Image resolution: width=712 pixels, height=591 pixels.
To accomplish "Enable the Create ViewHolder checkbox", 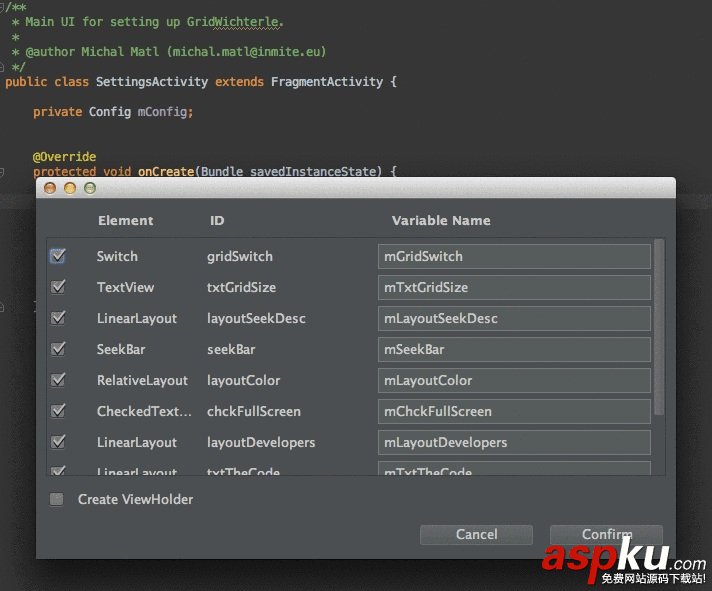I will pos(57,499).
